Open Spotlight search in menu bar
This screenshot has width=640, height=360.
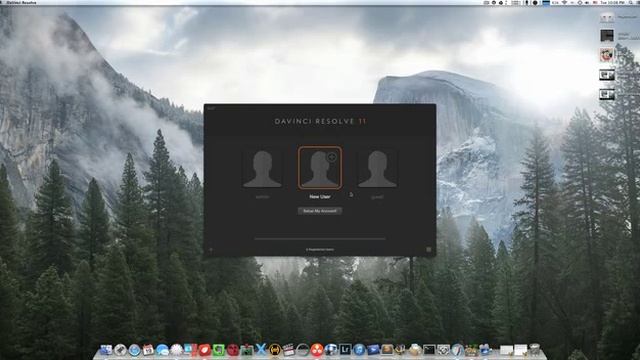click(631, 2)
